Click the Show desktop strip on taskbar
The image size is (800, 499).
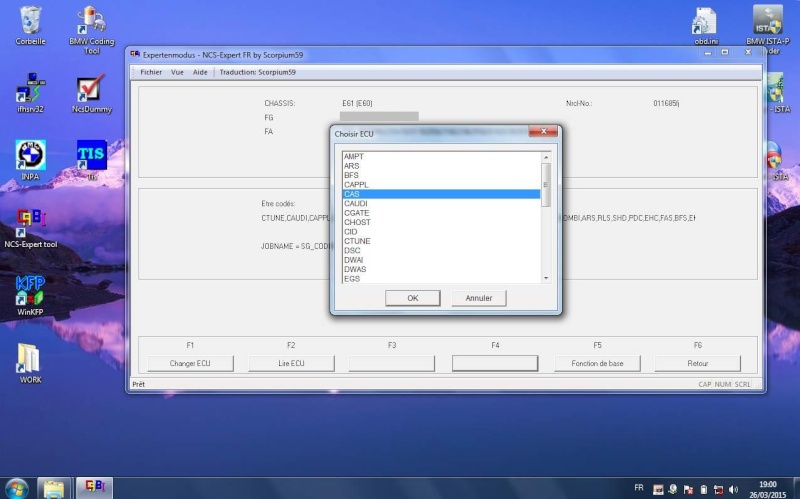click(796, 489)
